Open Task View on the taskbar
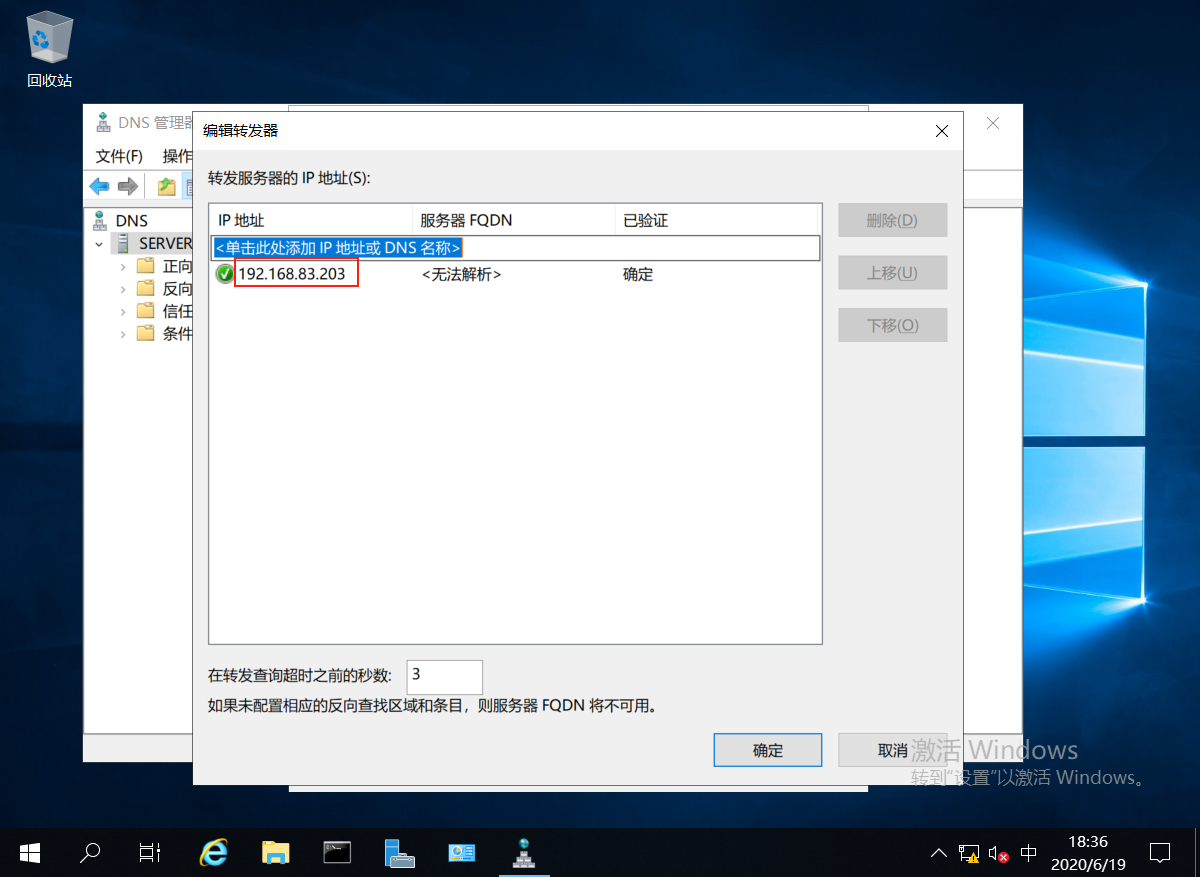The image size is (1200, 877). coord(150,852)
